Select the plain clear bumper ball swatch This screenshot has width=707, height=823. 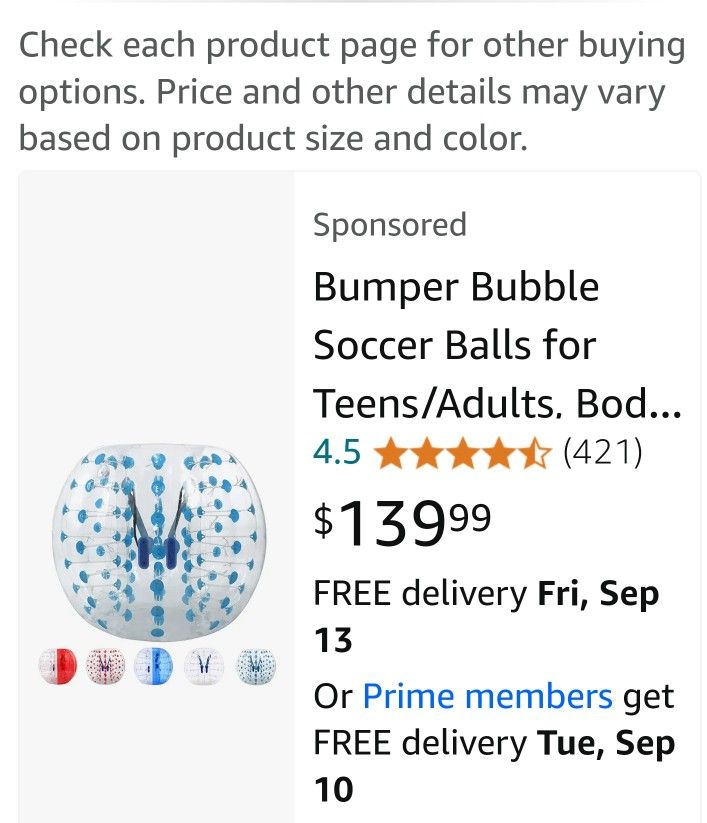click(x=206, y=666)
